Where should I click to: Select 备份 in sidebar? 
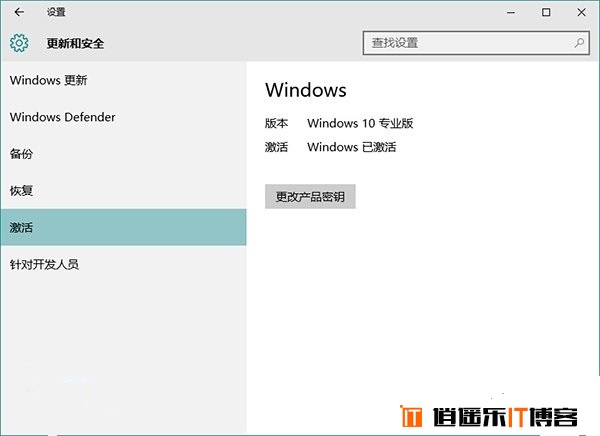[123, 154]
